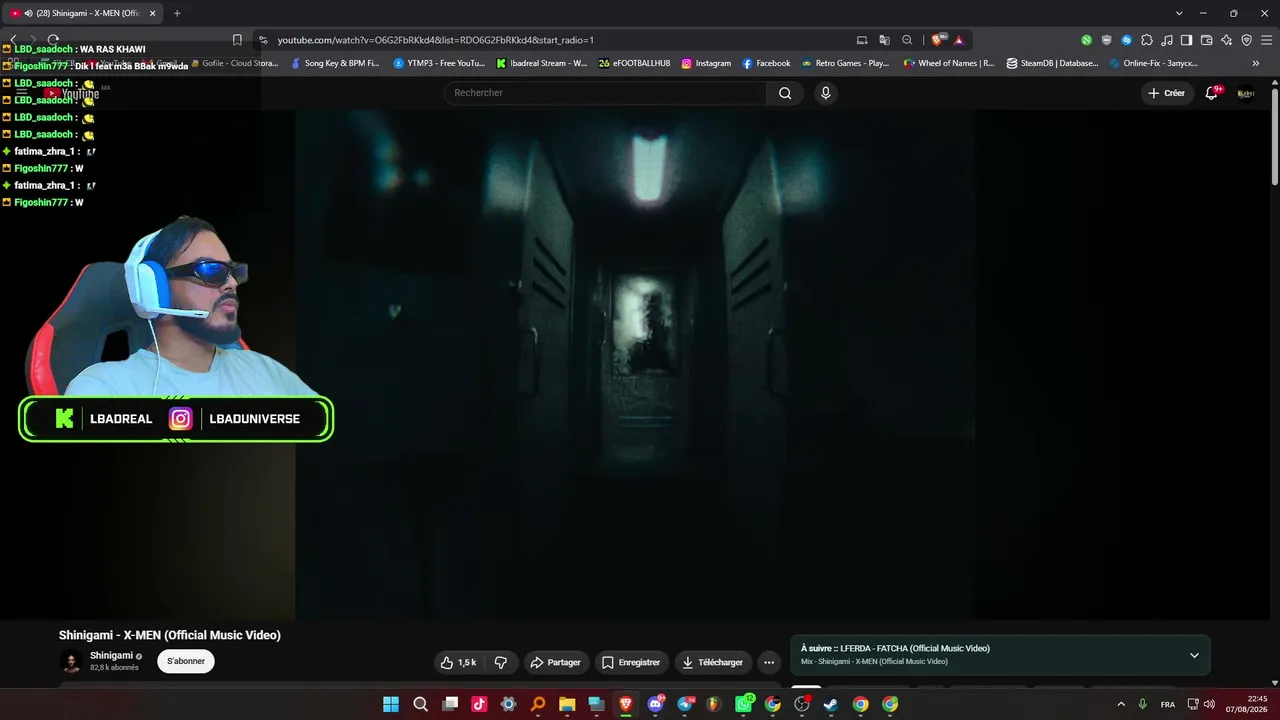Open Brave VPN shield icon
This screenshot has width=1280, height=720.
coord(1246,40)
